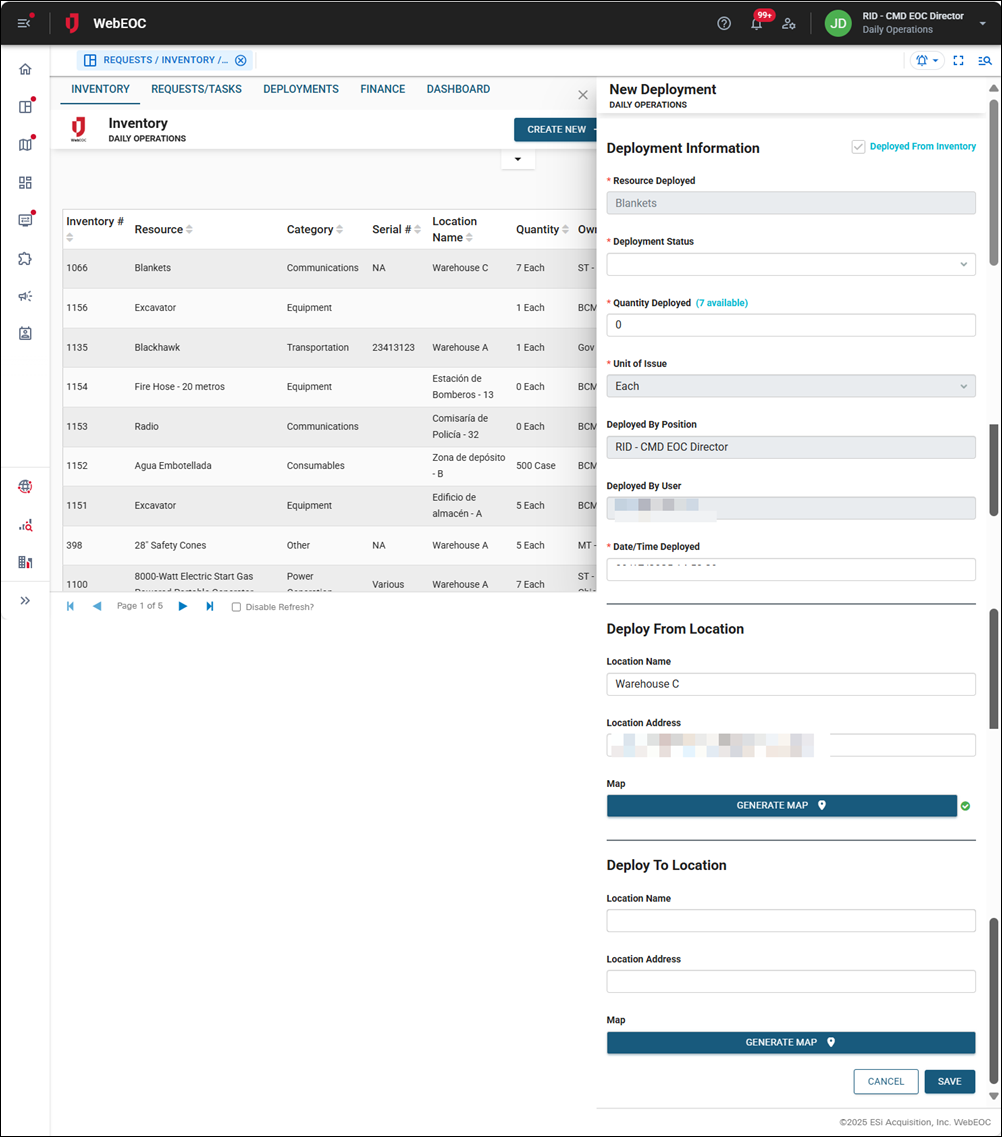Click GENERATE MAP under Deploy From Location
1002x1137 pixels.
782,804
